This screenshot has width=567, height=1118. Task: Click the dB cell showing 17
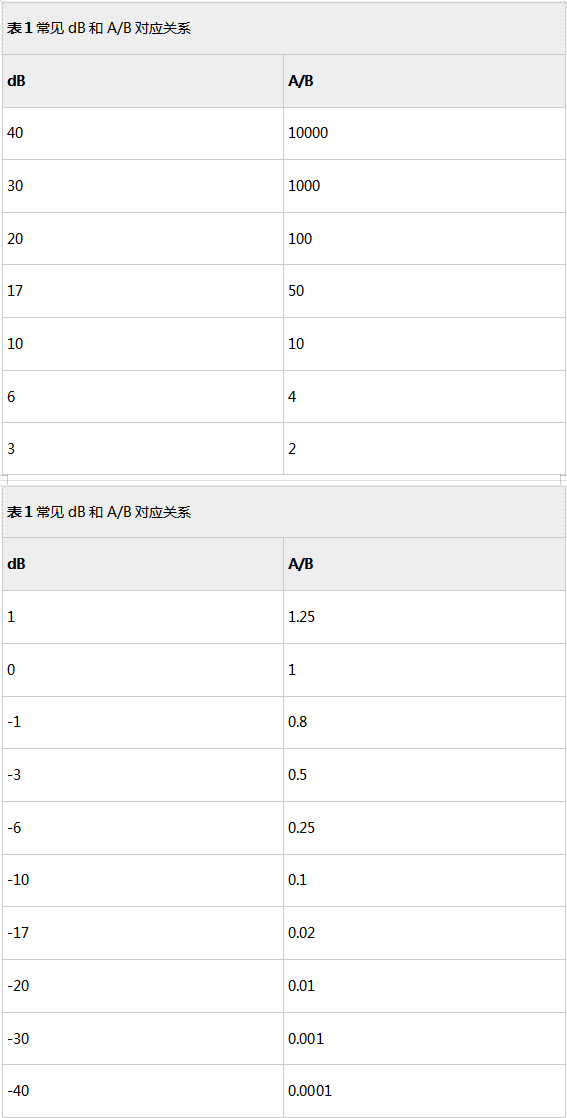pyautogui.click(x=143, y=291)
